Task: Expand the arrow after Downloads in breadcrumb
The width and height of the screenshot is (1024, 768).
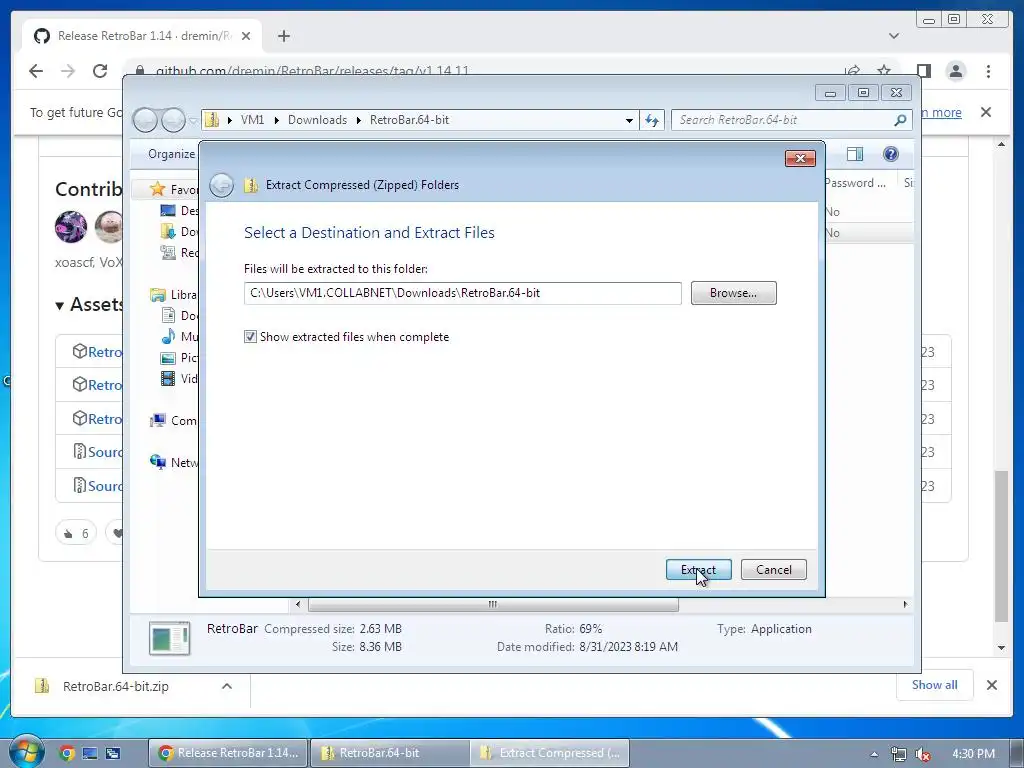Action: 359,120
